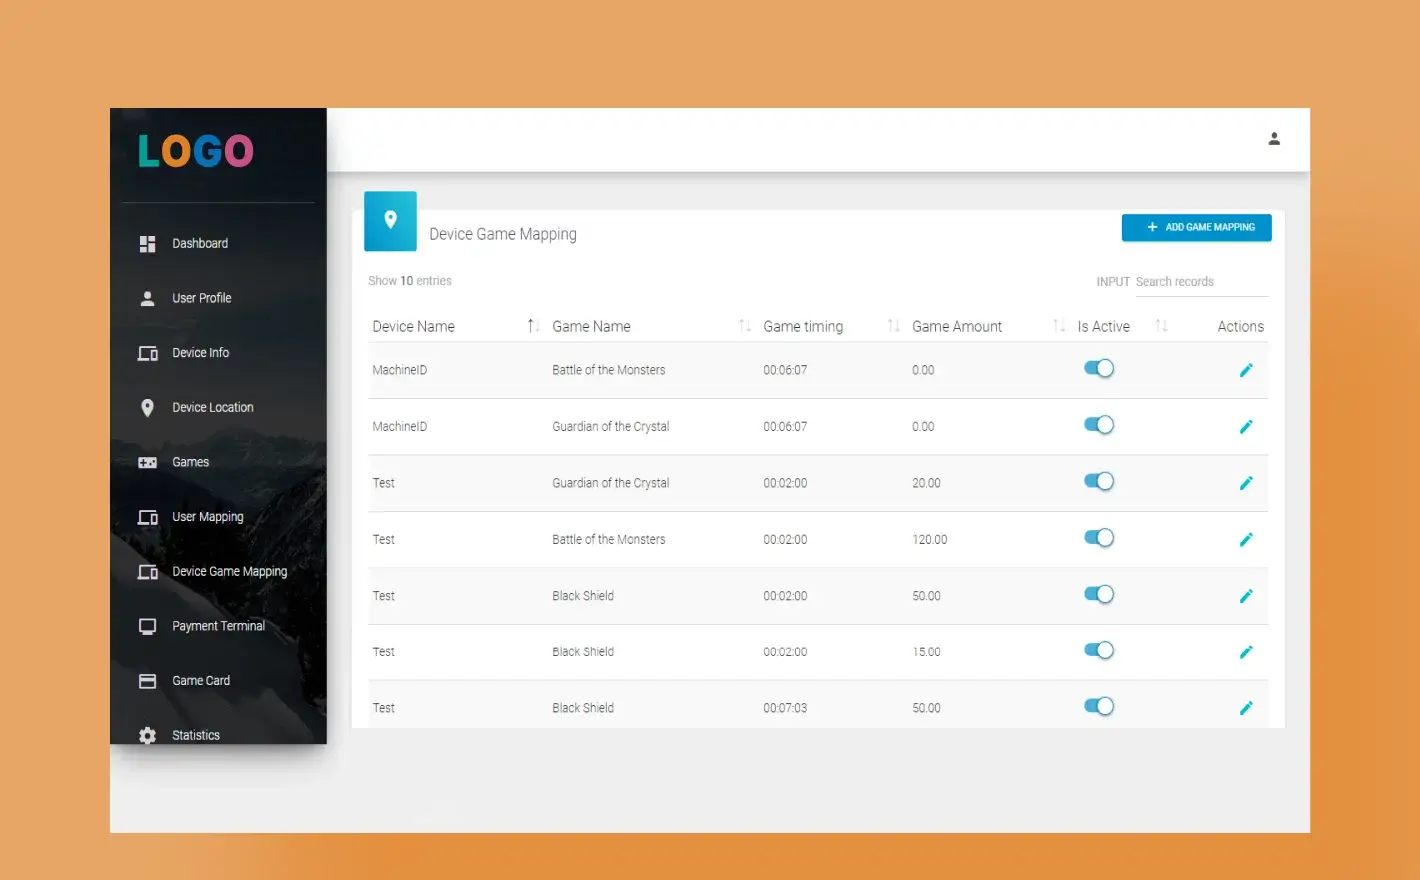Open the Show 10 entries selector
Viewport: 1420px width, 880px height.
click(407, 281)
